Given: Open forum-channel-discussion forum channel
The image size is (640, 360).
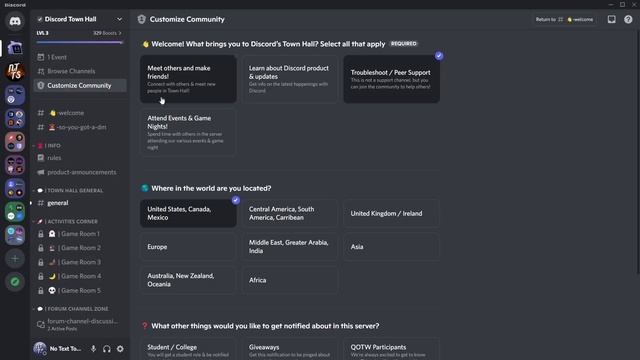Looking at the screenshot, I should point(80,324).
